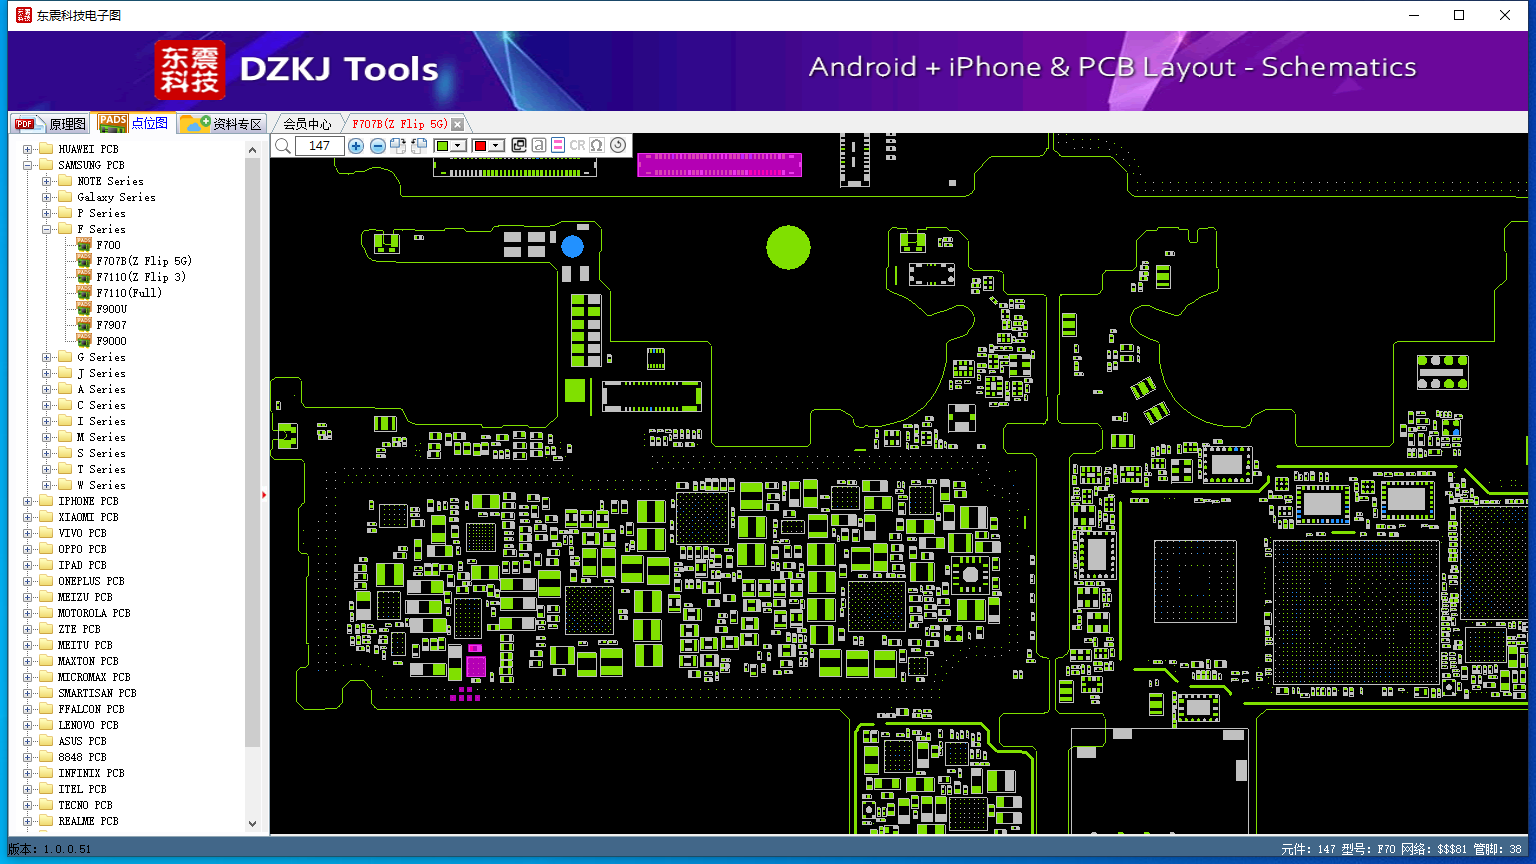Click the green color swatch in toolbar

click(x=443, y=146)
